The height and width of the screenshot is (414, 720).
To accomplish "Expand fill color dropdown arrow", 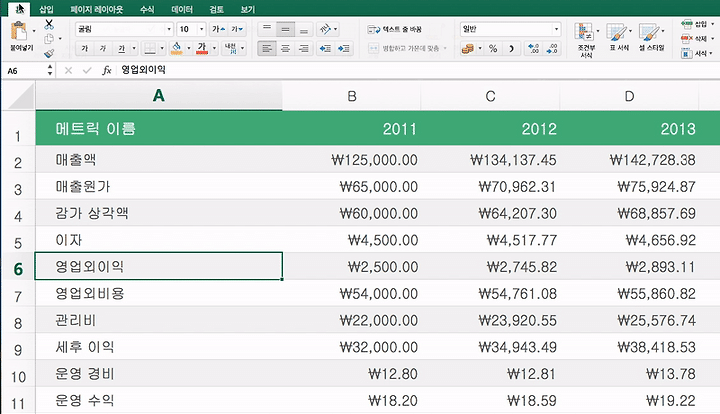I will pyautogui.click(x=188, y=48).
